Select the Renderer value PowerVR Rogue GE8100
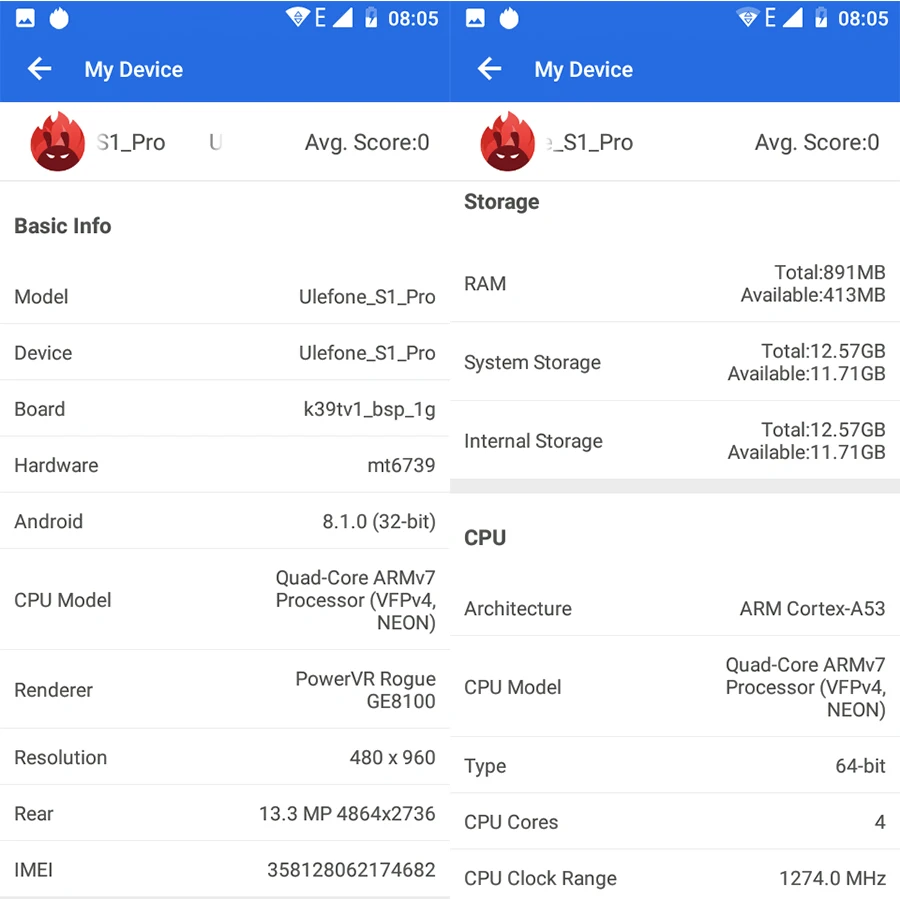The height and width of the screenshot is (899, 900). [366, 689]
